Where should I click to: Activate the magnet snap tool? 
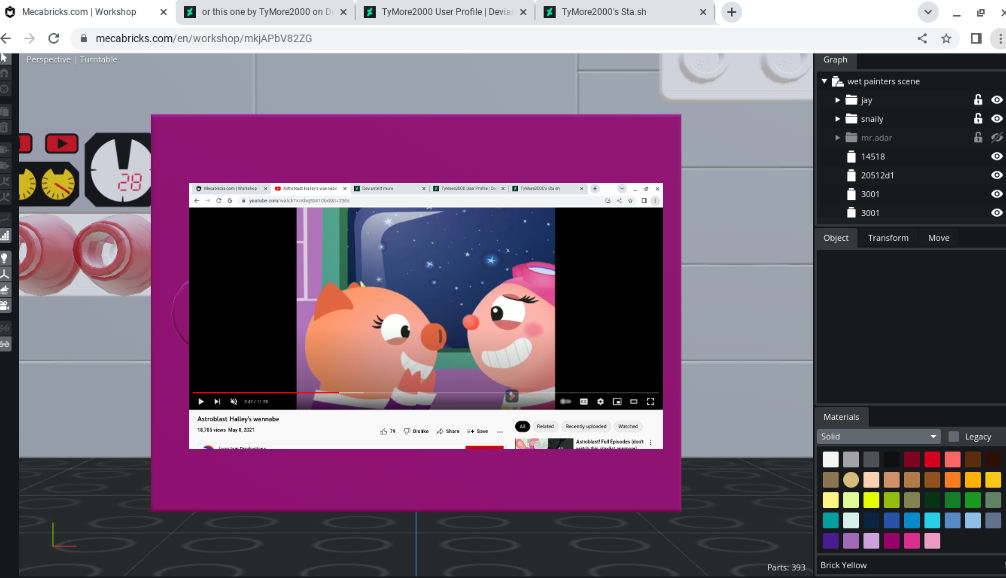pyautogui.click(x=4, y=73)
